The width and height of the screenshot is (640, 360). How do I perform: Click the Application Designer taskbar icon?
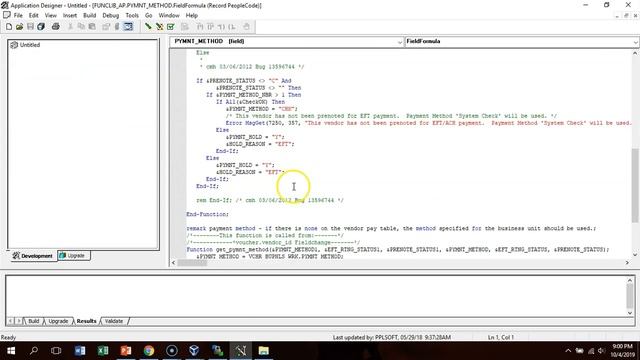[241, 351]
